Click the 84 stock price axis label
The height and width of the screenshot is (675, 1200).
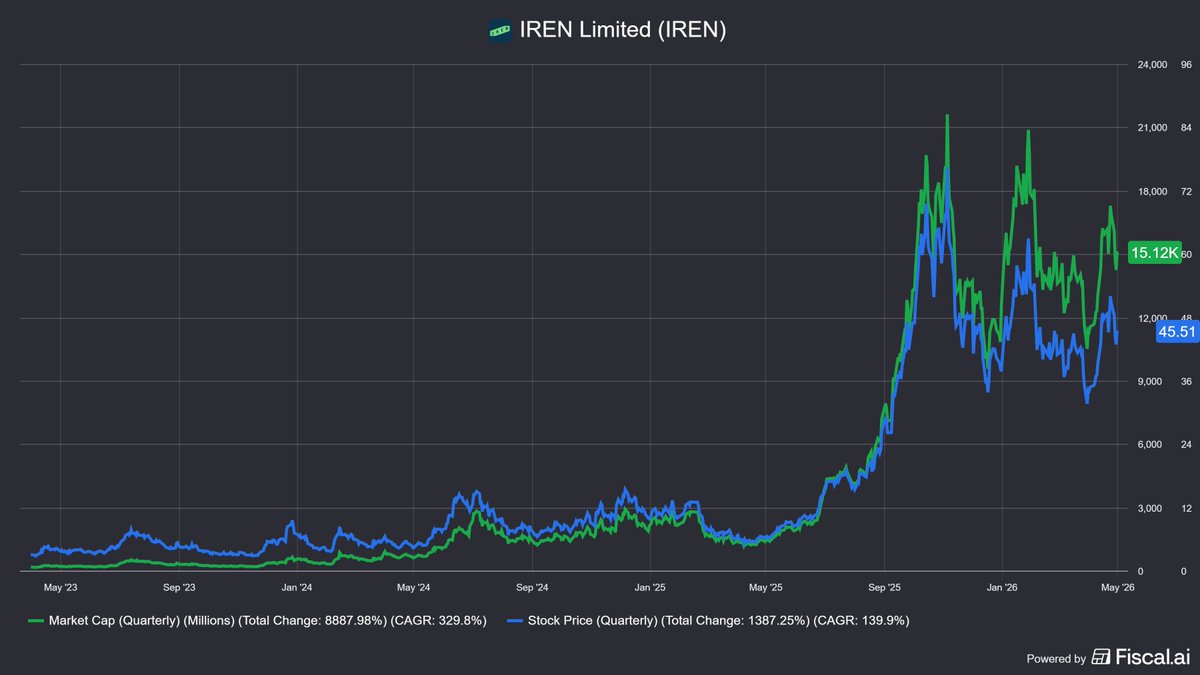[x=1186, y=128]
